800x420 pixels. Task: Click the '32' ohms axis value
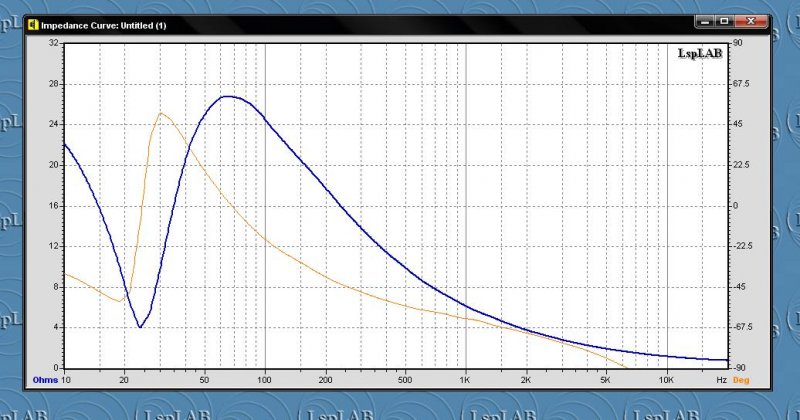click(54, 43)
